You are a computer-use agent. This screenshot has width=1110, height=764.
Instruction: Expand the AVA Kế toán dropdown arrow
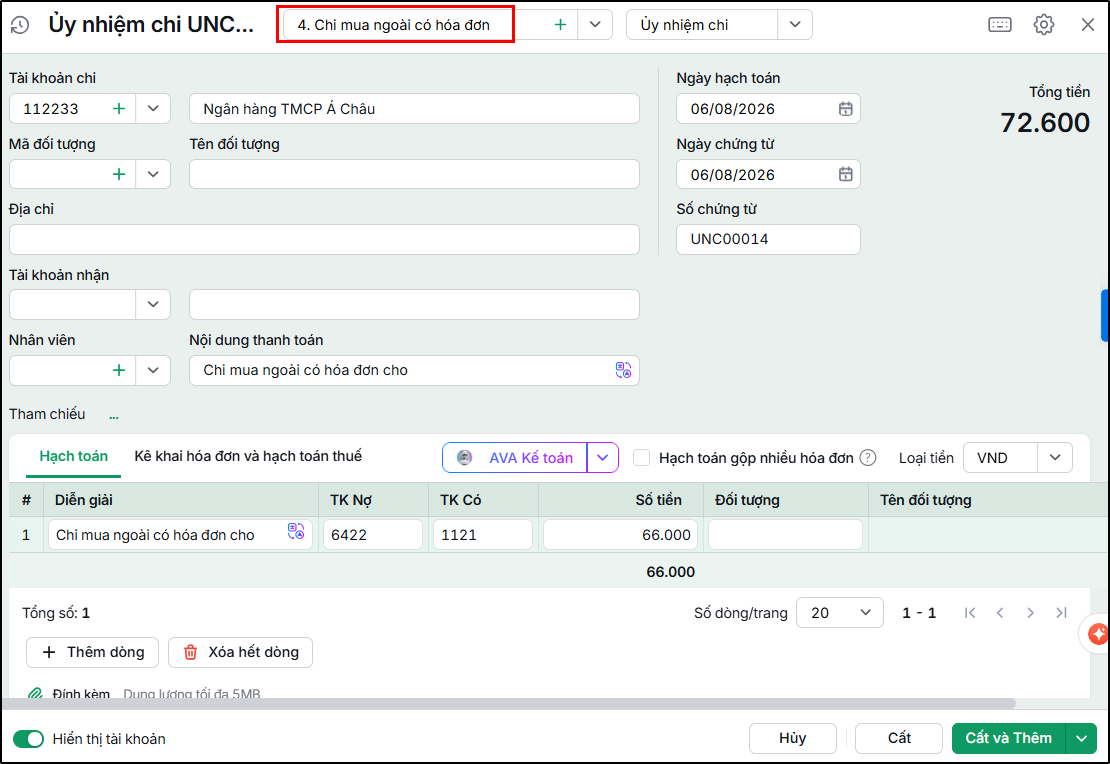click(x=602, y=458)
